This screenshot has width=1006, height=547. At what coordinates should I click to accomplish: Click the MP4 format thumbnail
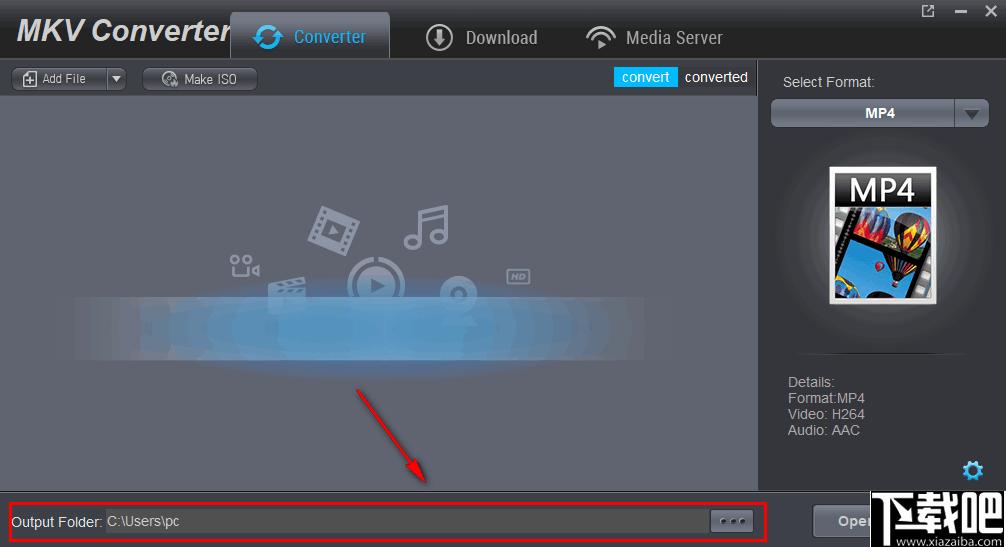(883, 235)
